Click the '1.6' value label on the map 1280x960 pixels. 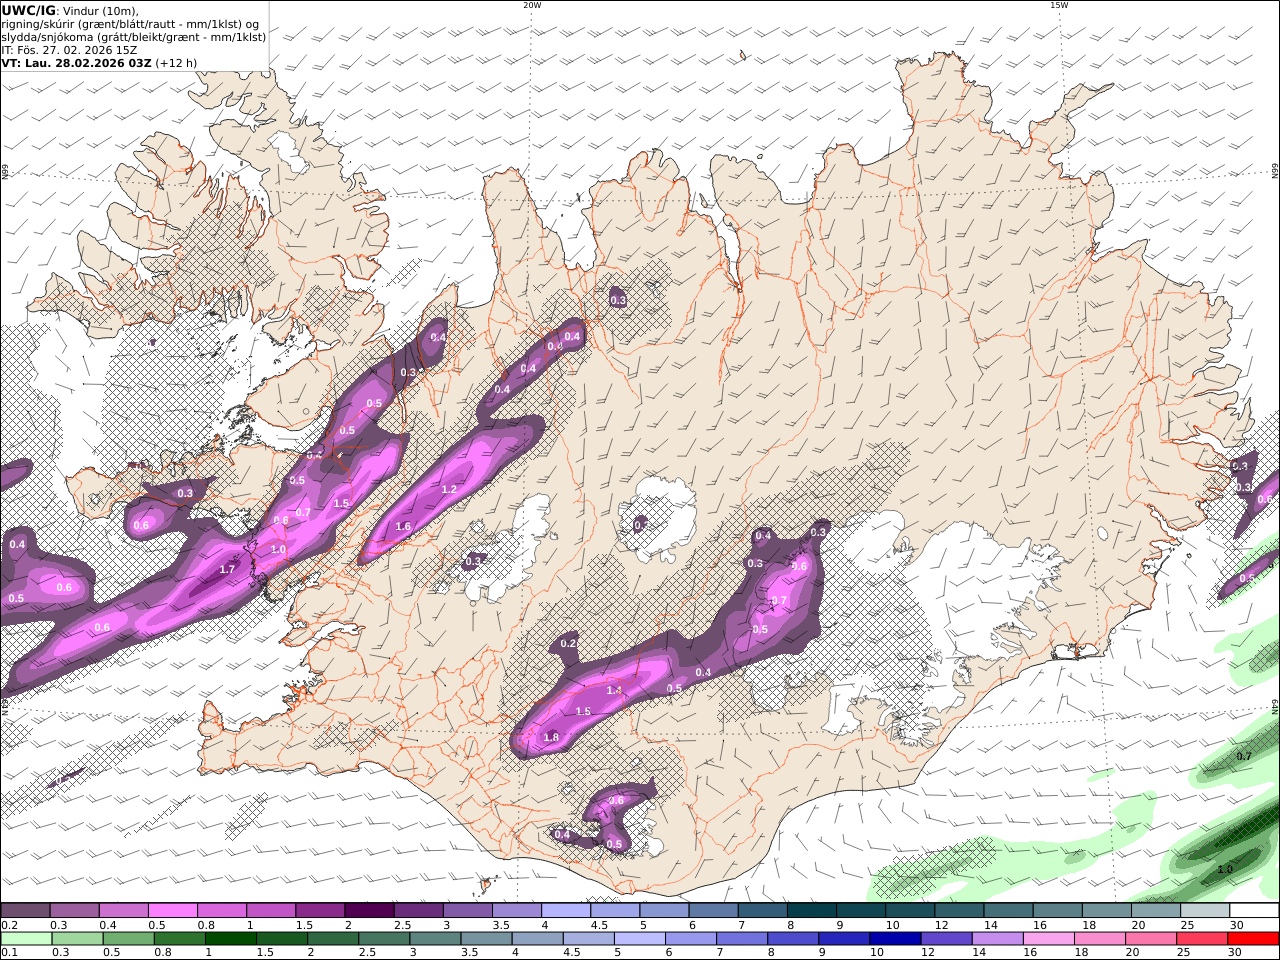tap(403, 526)
